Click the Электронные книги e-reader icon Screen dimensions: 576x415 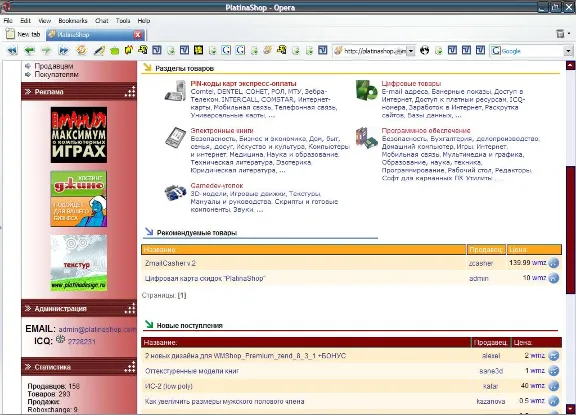click(x=176, y=137)
